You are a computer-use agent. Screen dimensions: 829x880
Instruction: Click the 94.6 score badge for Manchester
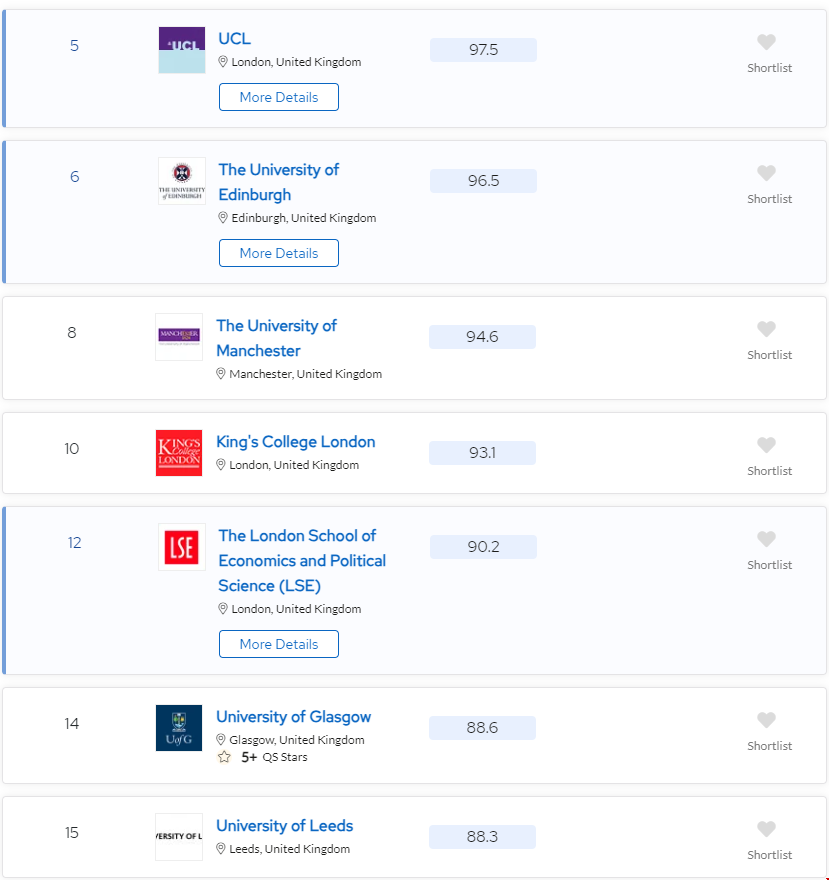coord(482,337)
